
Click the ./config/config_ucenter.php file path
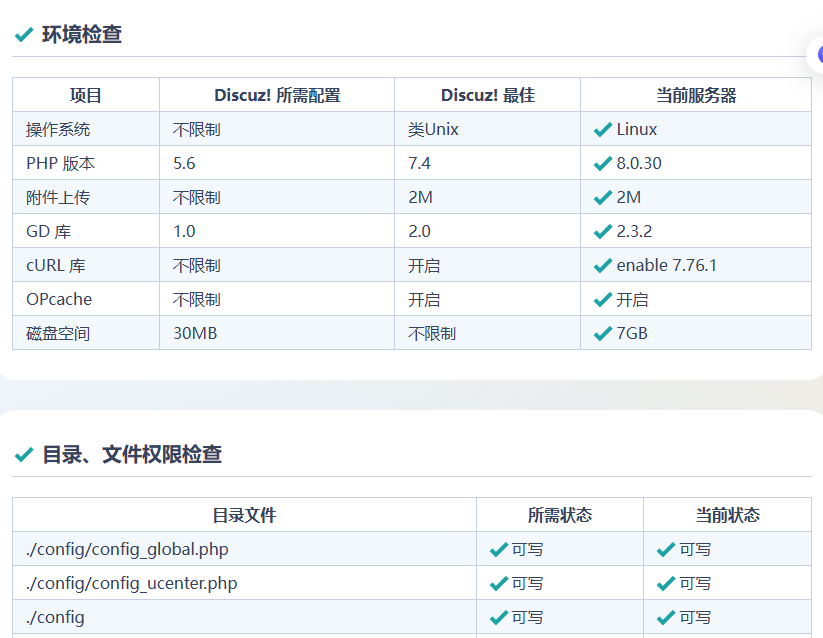(132, 583)
